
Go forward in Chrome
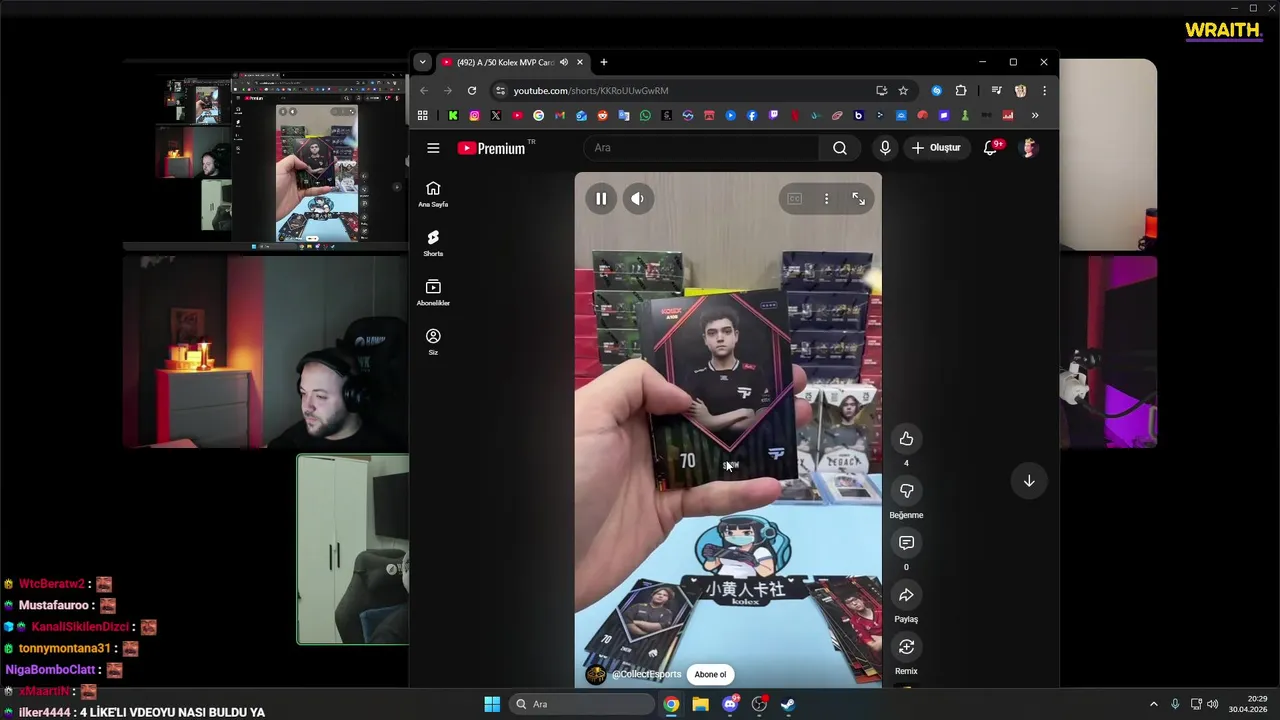pos(447,90)
